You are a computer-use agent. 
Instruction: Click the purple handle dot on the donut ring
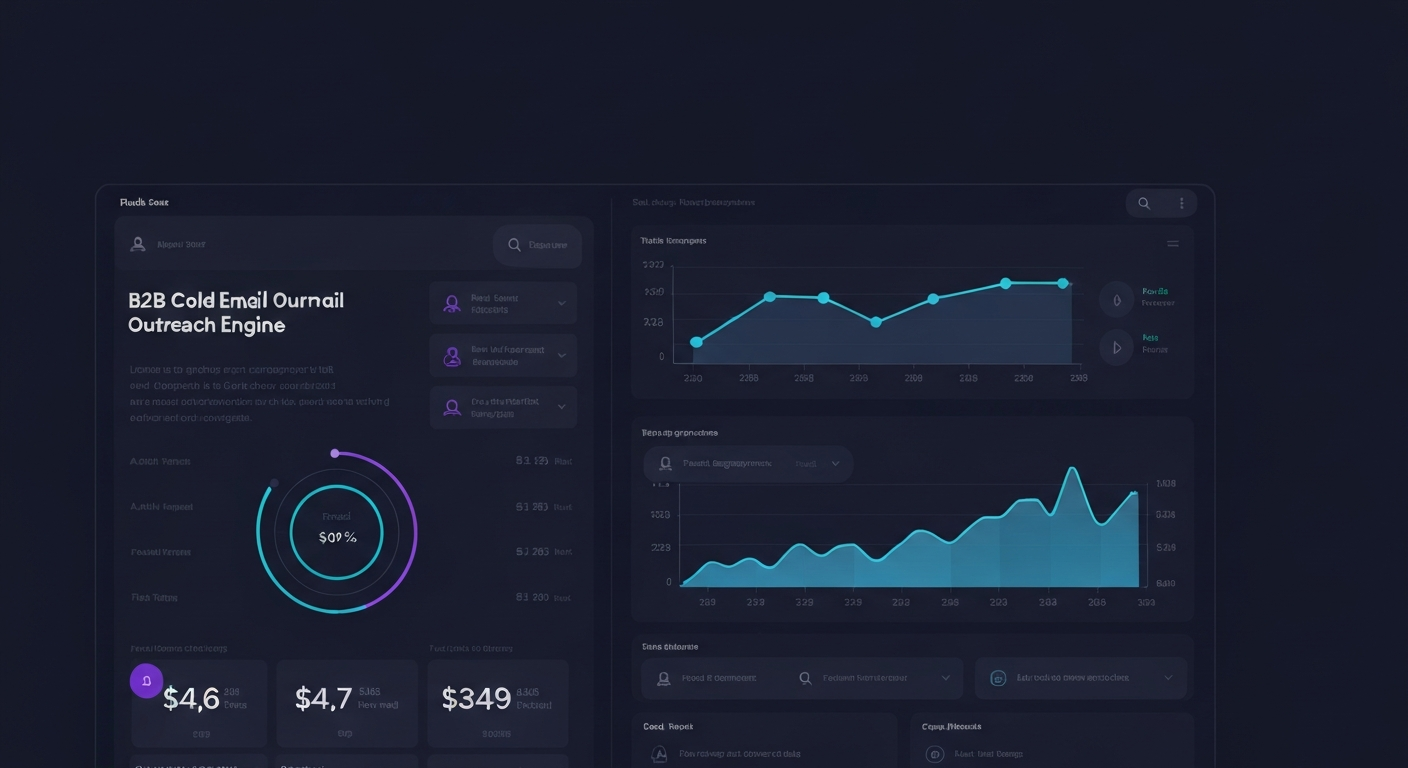pyautogui.click(x=335, y=453)
